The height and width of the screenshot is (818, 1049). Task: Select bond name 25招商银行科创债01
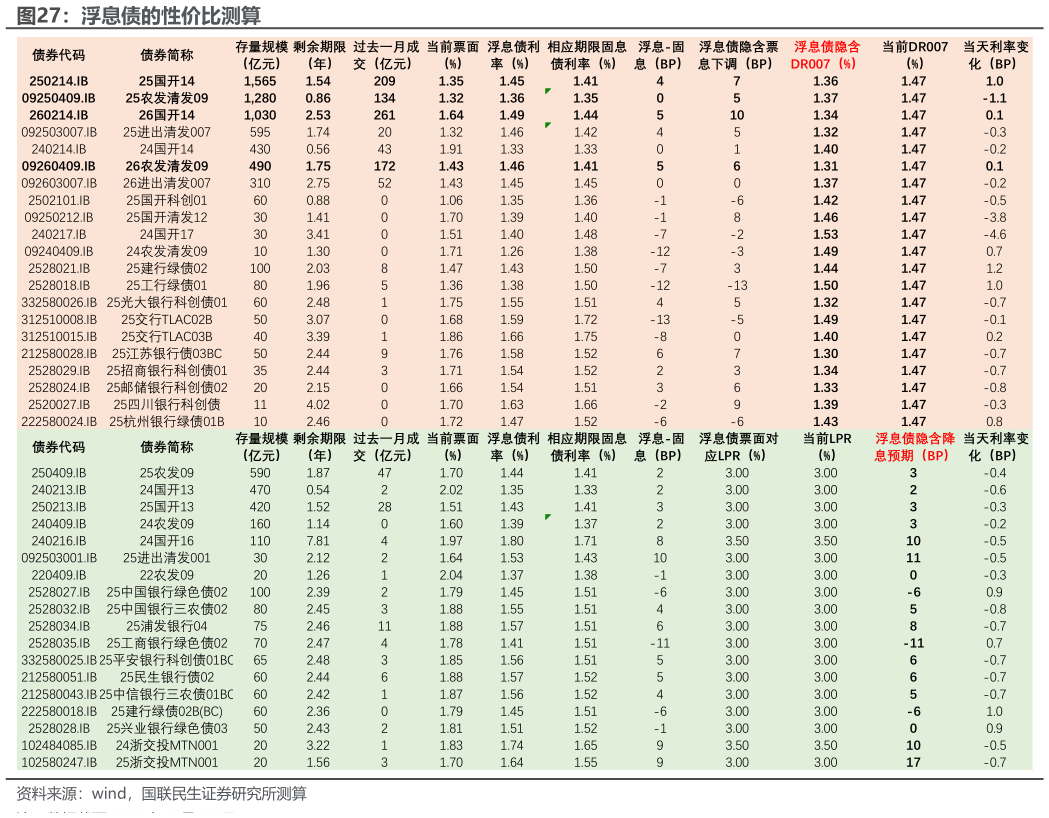(x=167, y=371)
